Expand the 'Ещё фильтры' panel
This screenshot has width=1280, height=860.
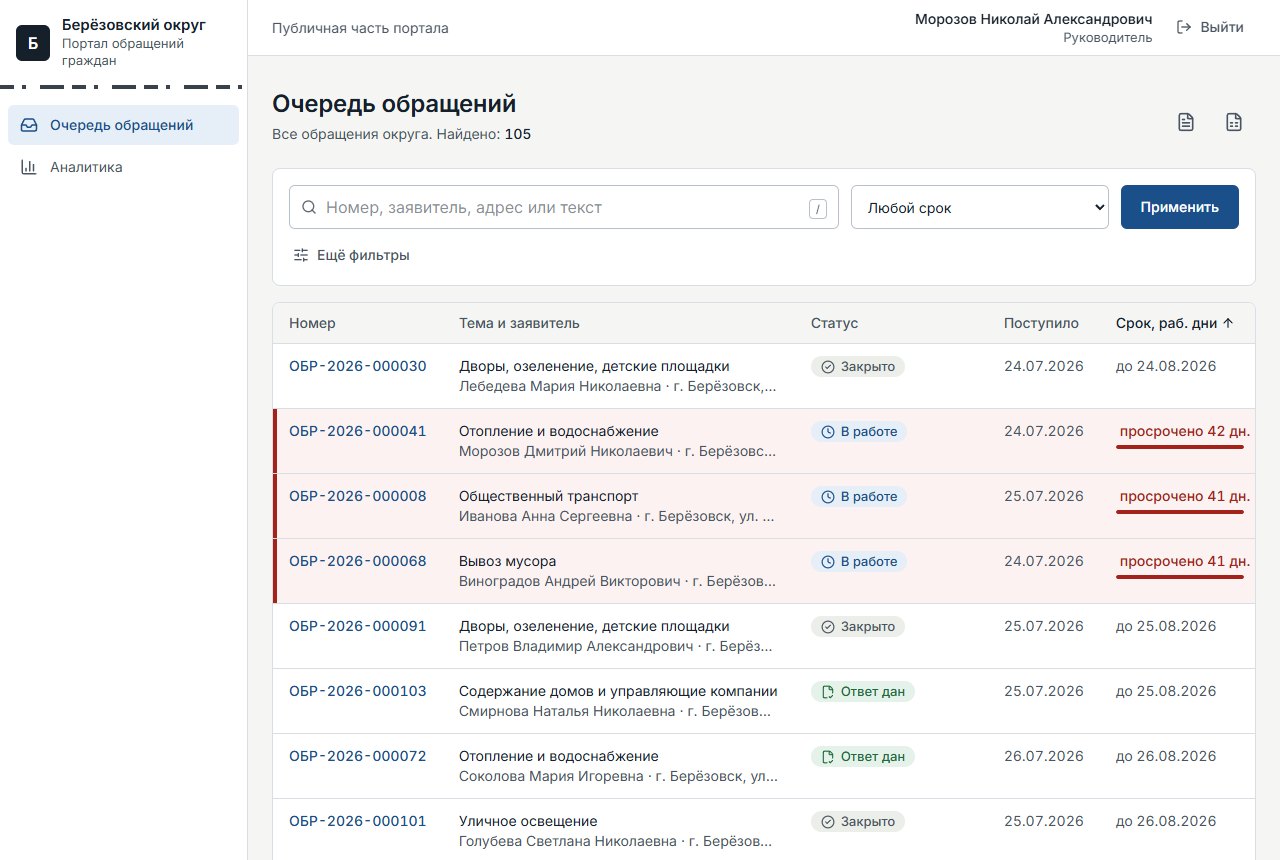(351, 255)
